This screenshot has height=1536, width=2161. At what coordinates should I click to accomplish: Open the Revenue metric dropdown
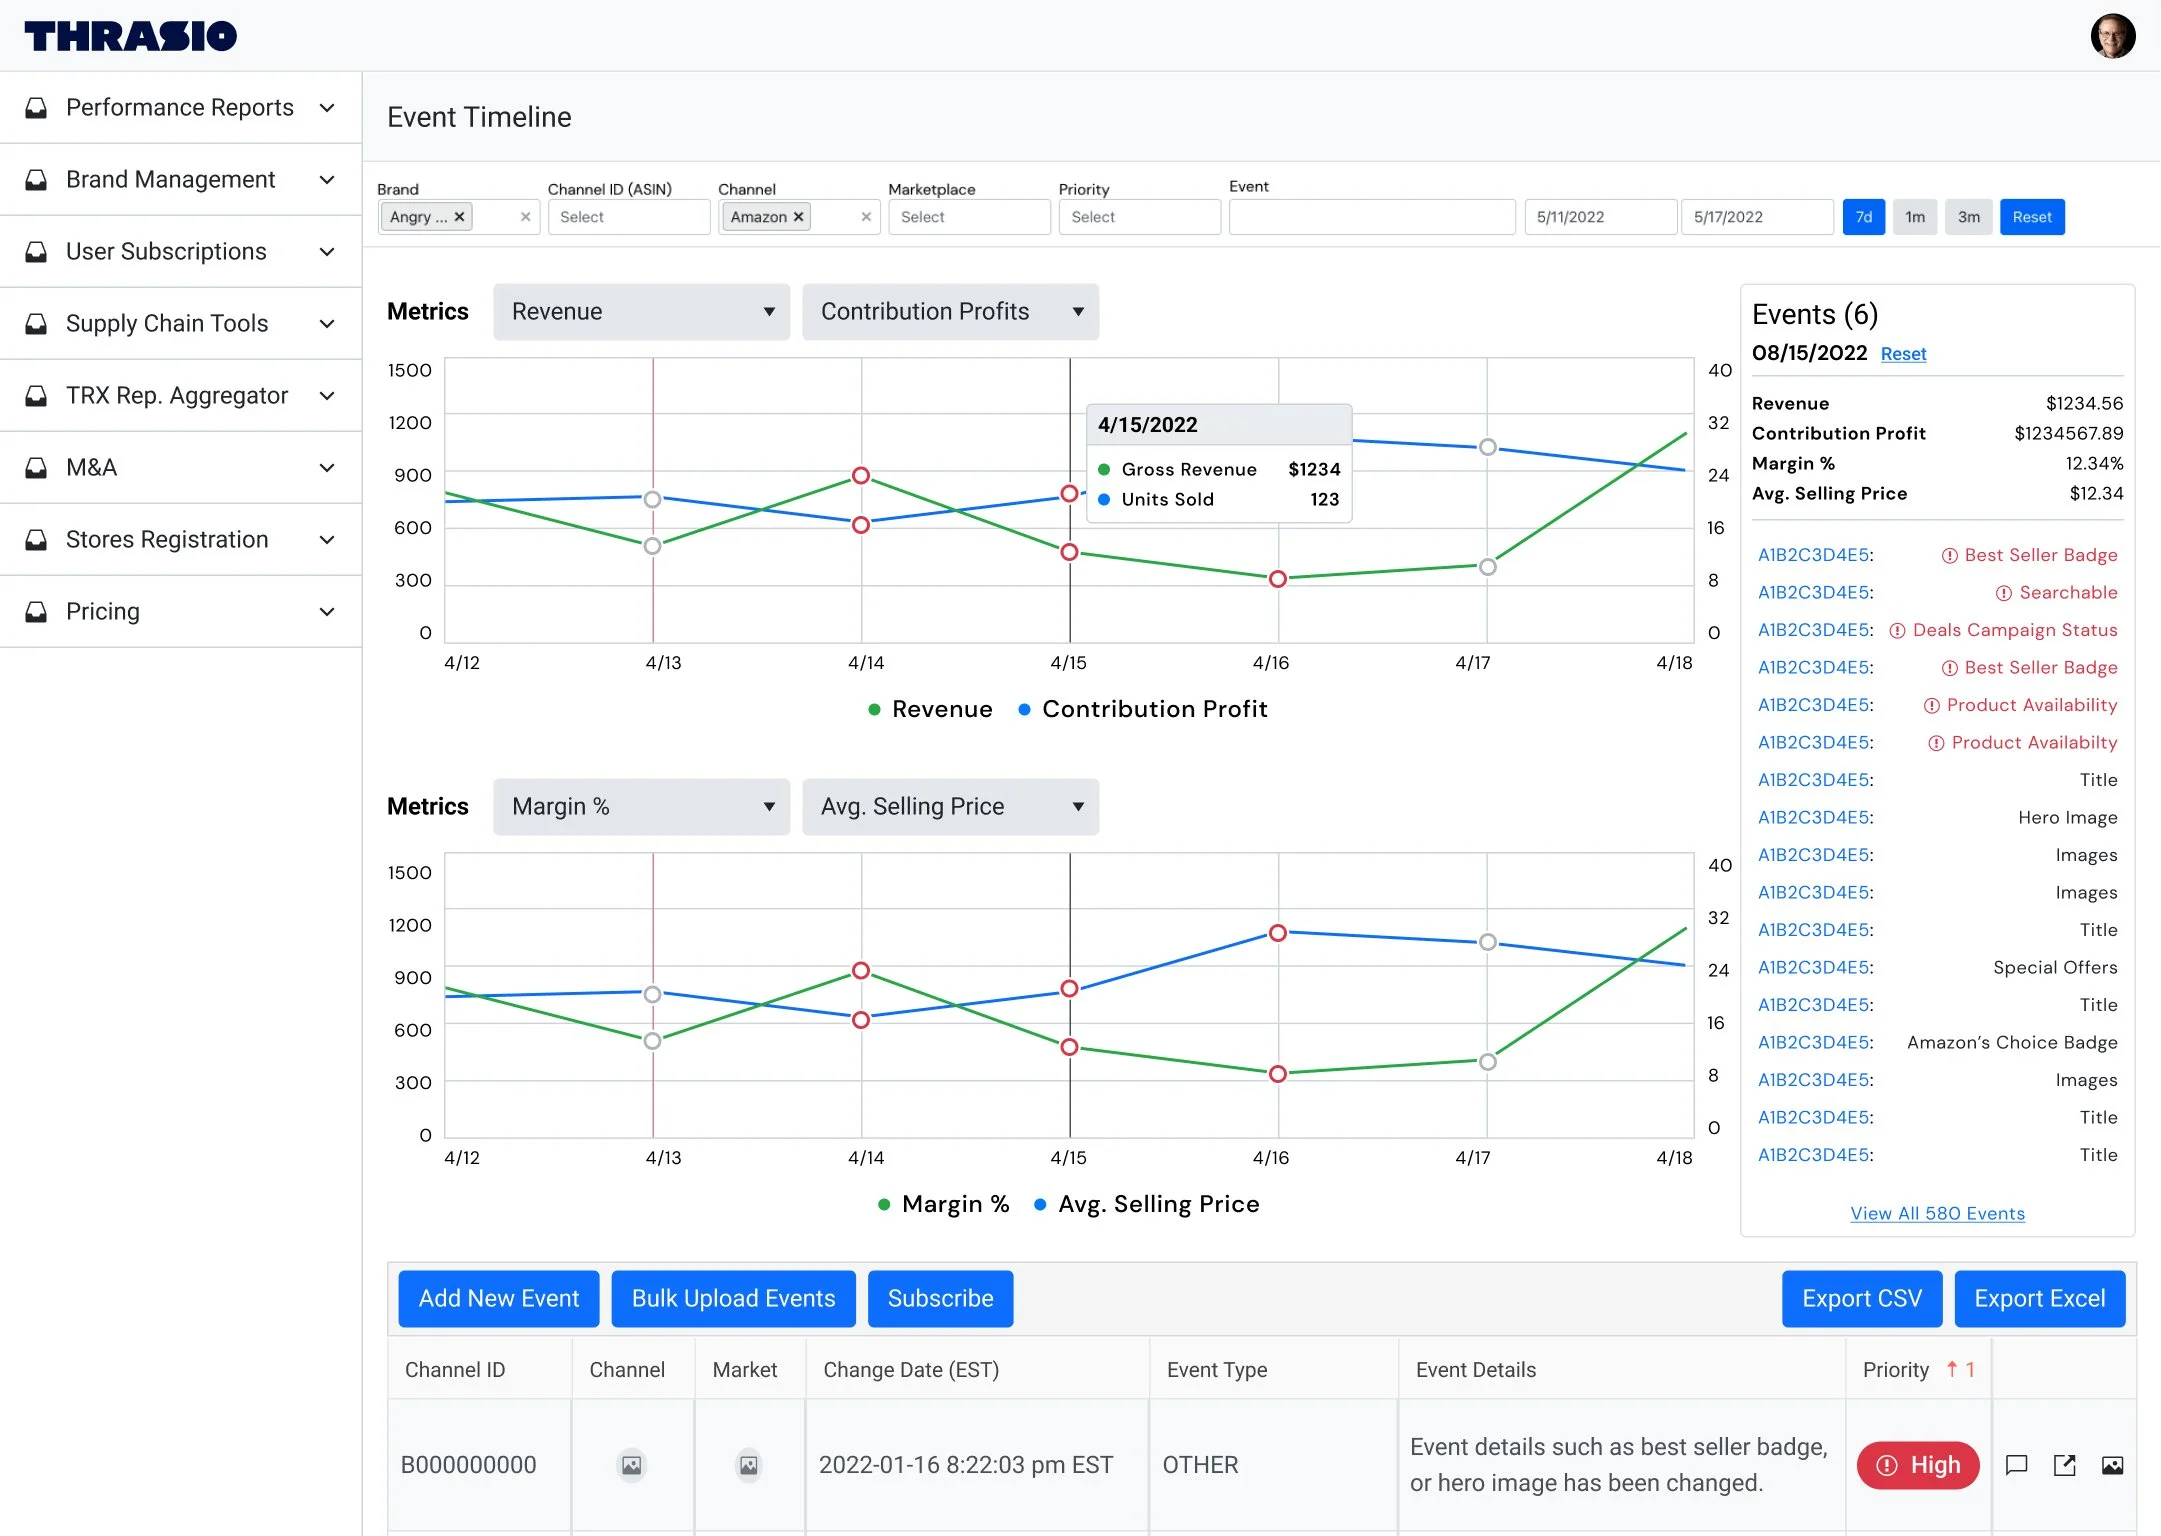[641, 312]
